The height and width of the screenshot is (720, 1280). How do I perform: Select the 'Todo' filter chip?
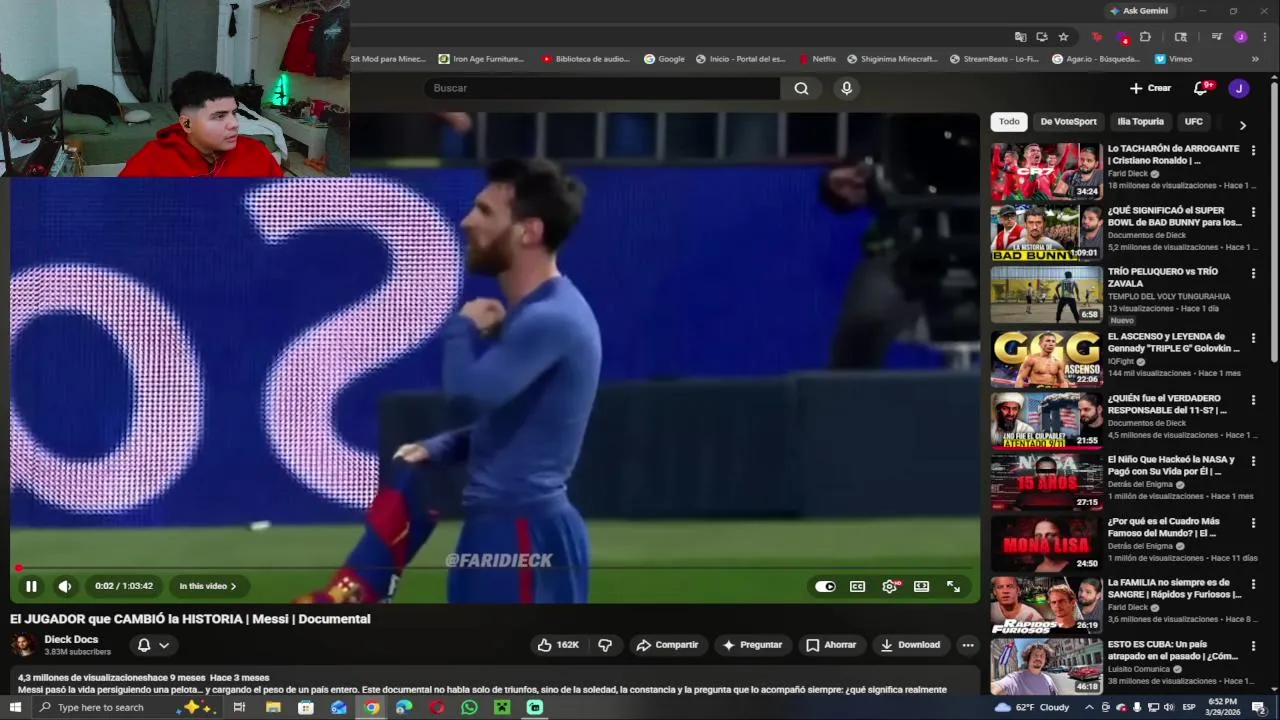[1009, 122]
